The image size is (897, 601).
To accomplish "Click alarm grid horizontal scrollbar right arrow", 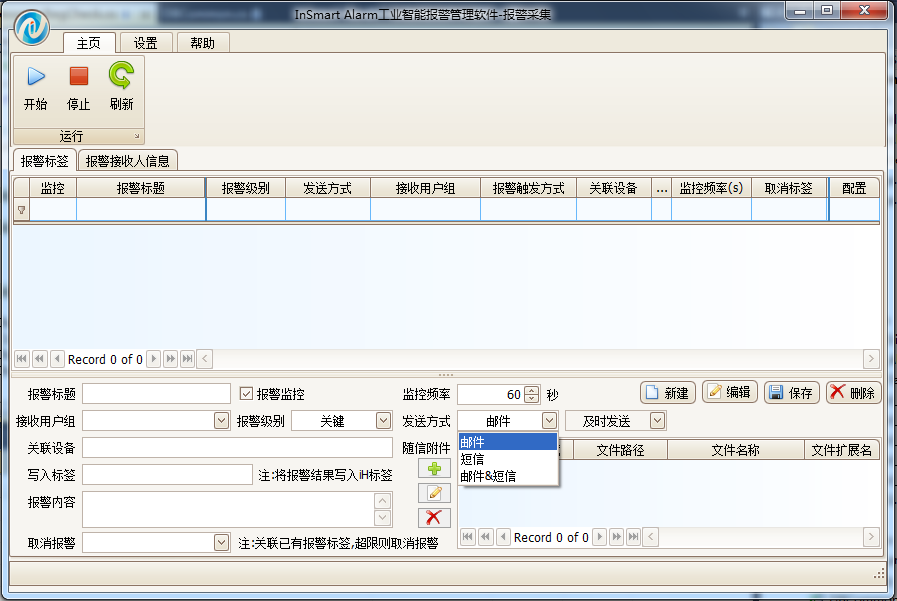I will coord(871,359).
